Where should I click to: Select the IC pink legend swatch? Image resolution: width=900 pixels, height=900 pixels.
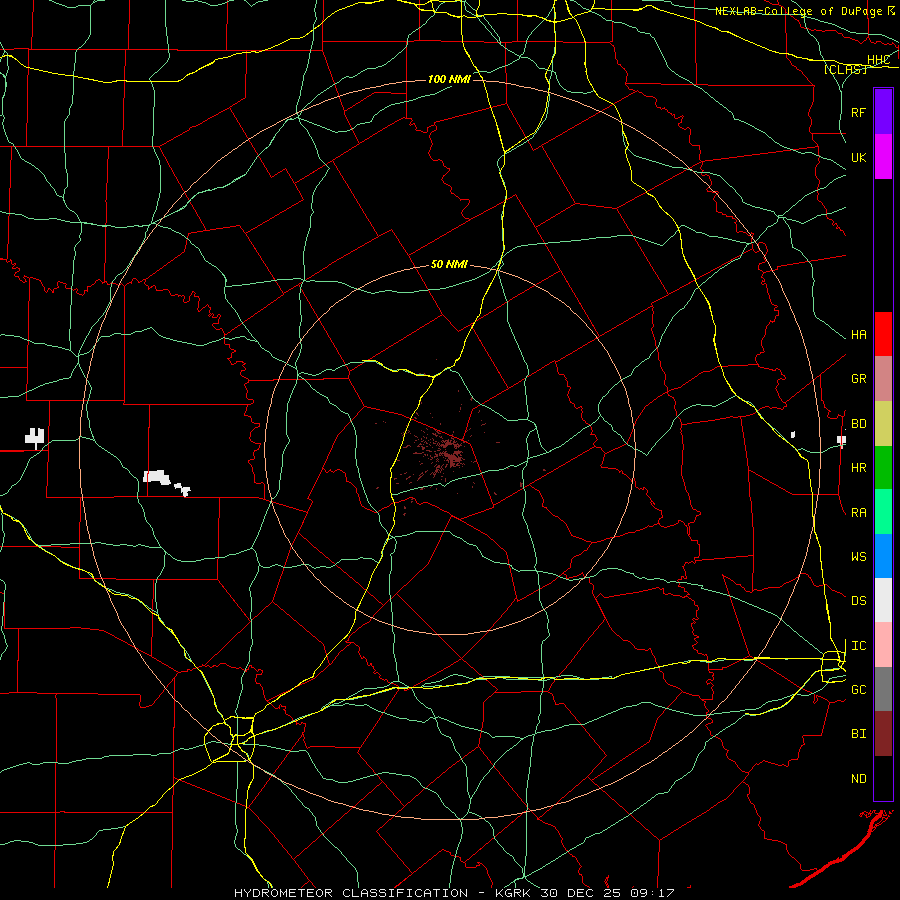(883, 645)
